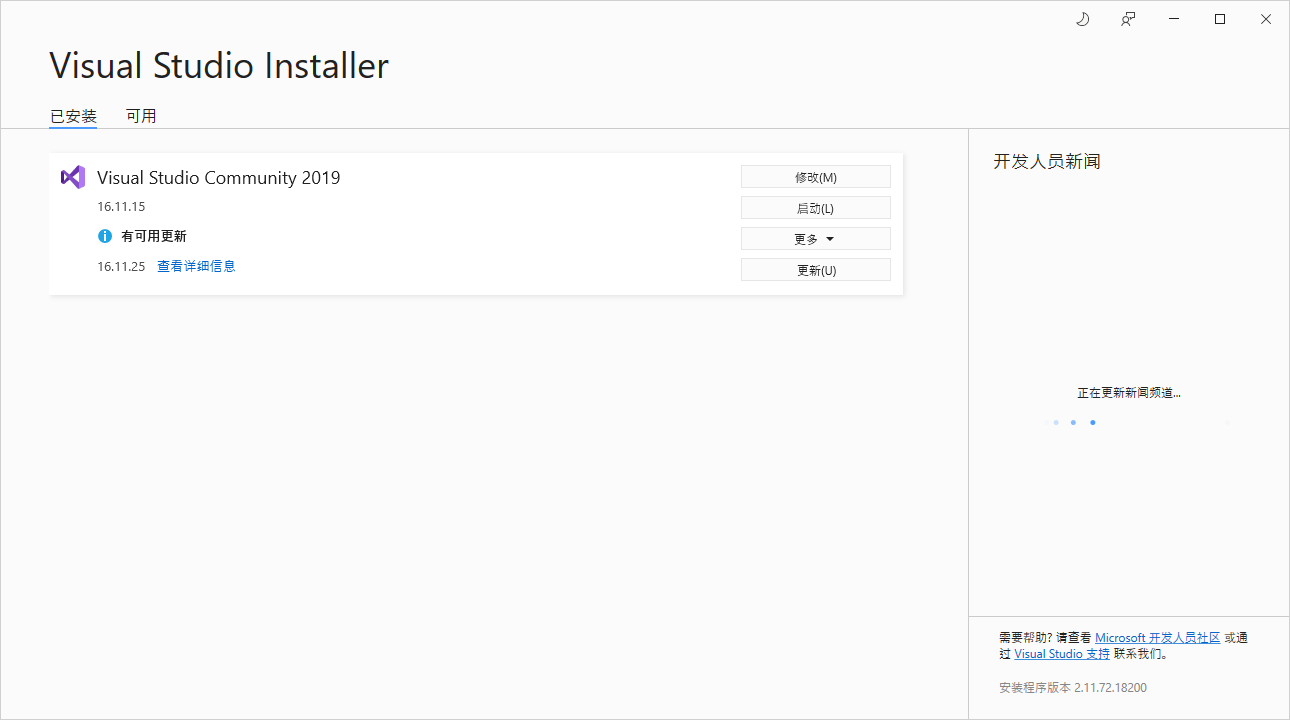Maximize the installer window
Image resolution: width=1290 pixels, height=720 pixels.
[x=1220, y=19]
